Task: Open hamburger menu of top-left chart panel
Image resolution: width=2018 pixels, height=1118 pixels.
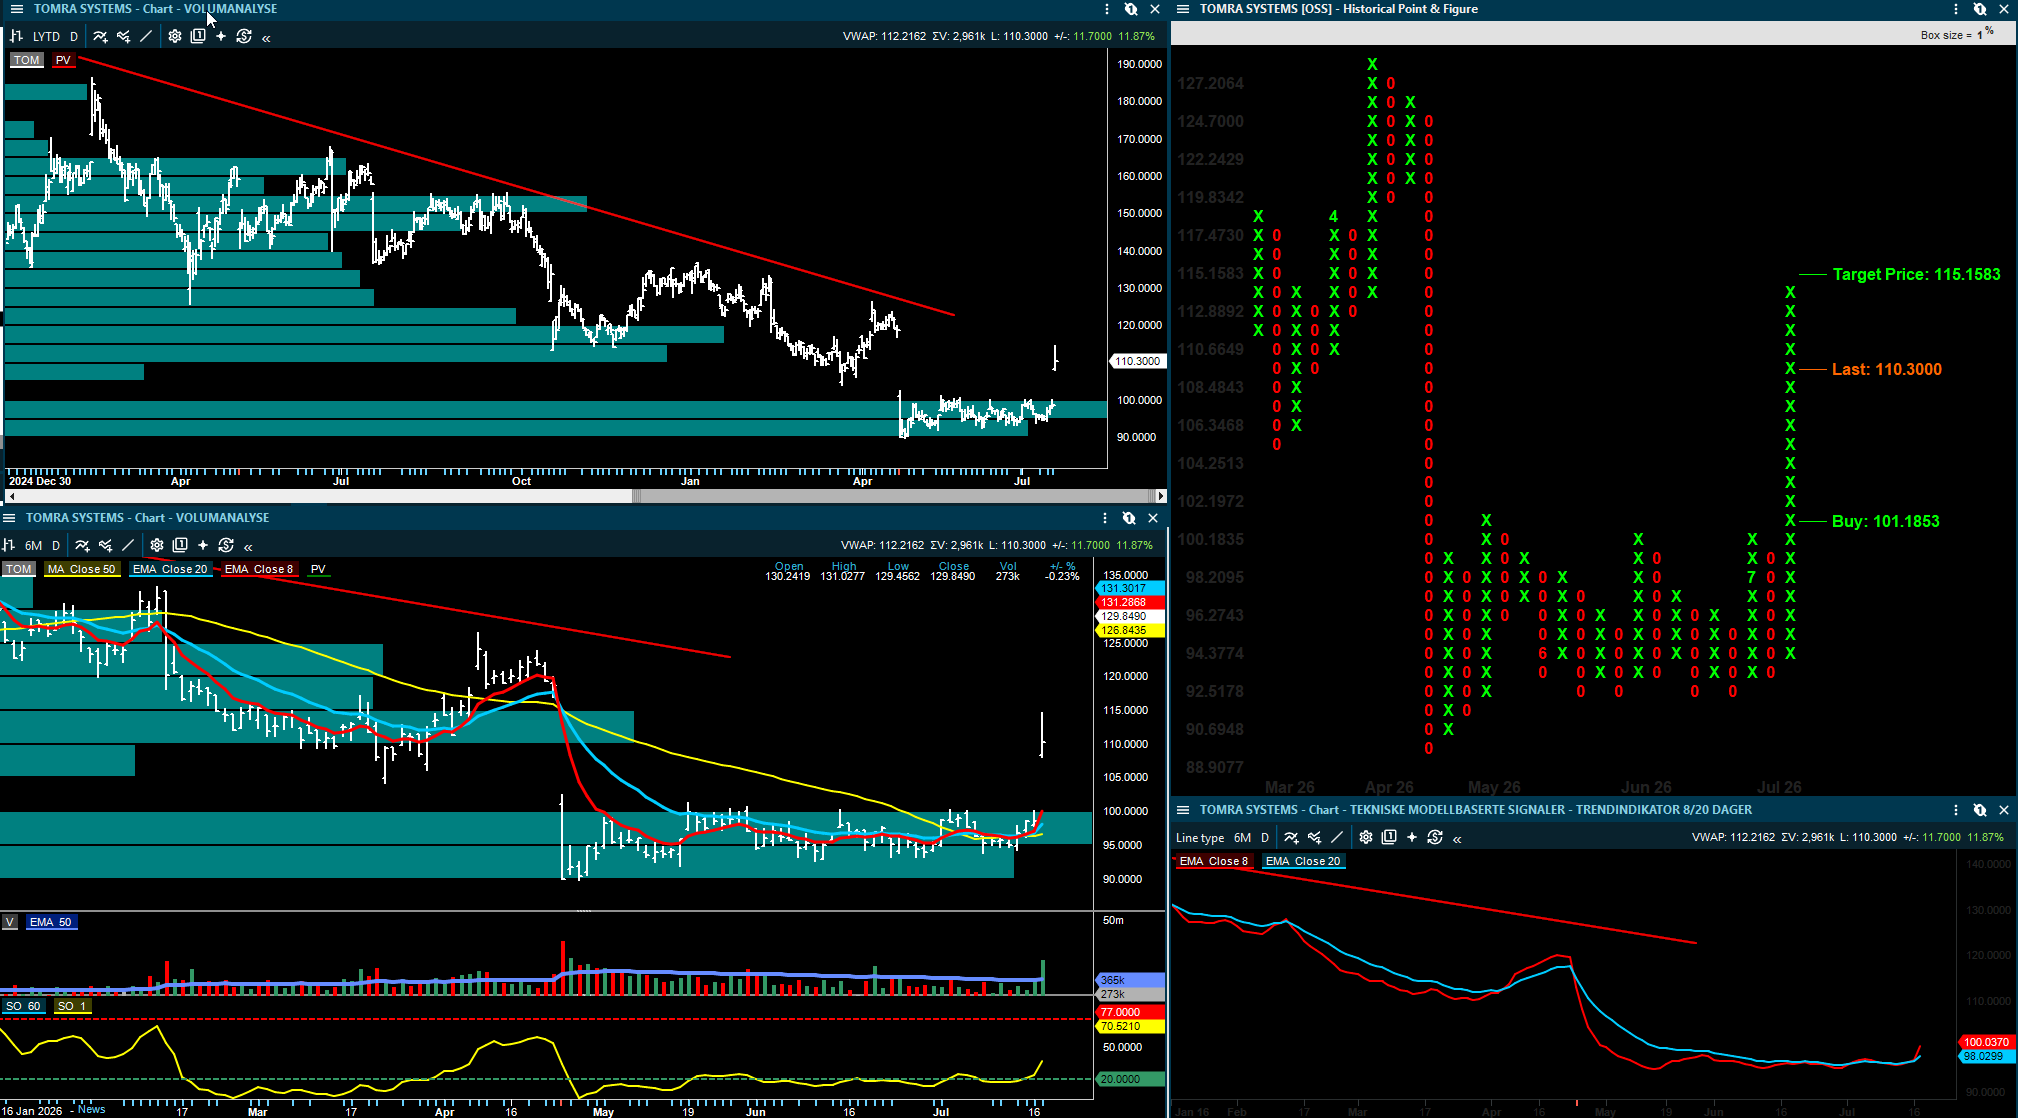Action: pyautogui.click(x=16, y=9)
